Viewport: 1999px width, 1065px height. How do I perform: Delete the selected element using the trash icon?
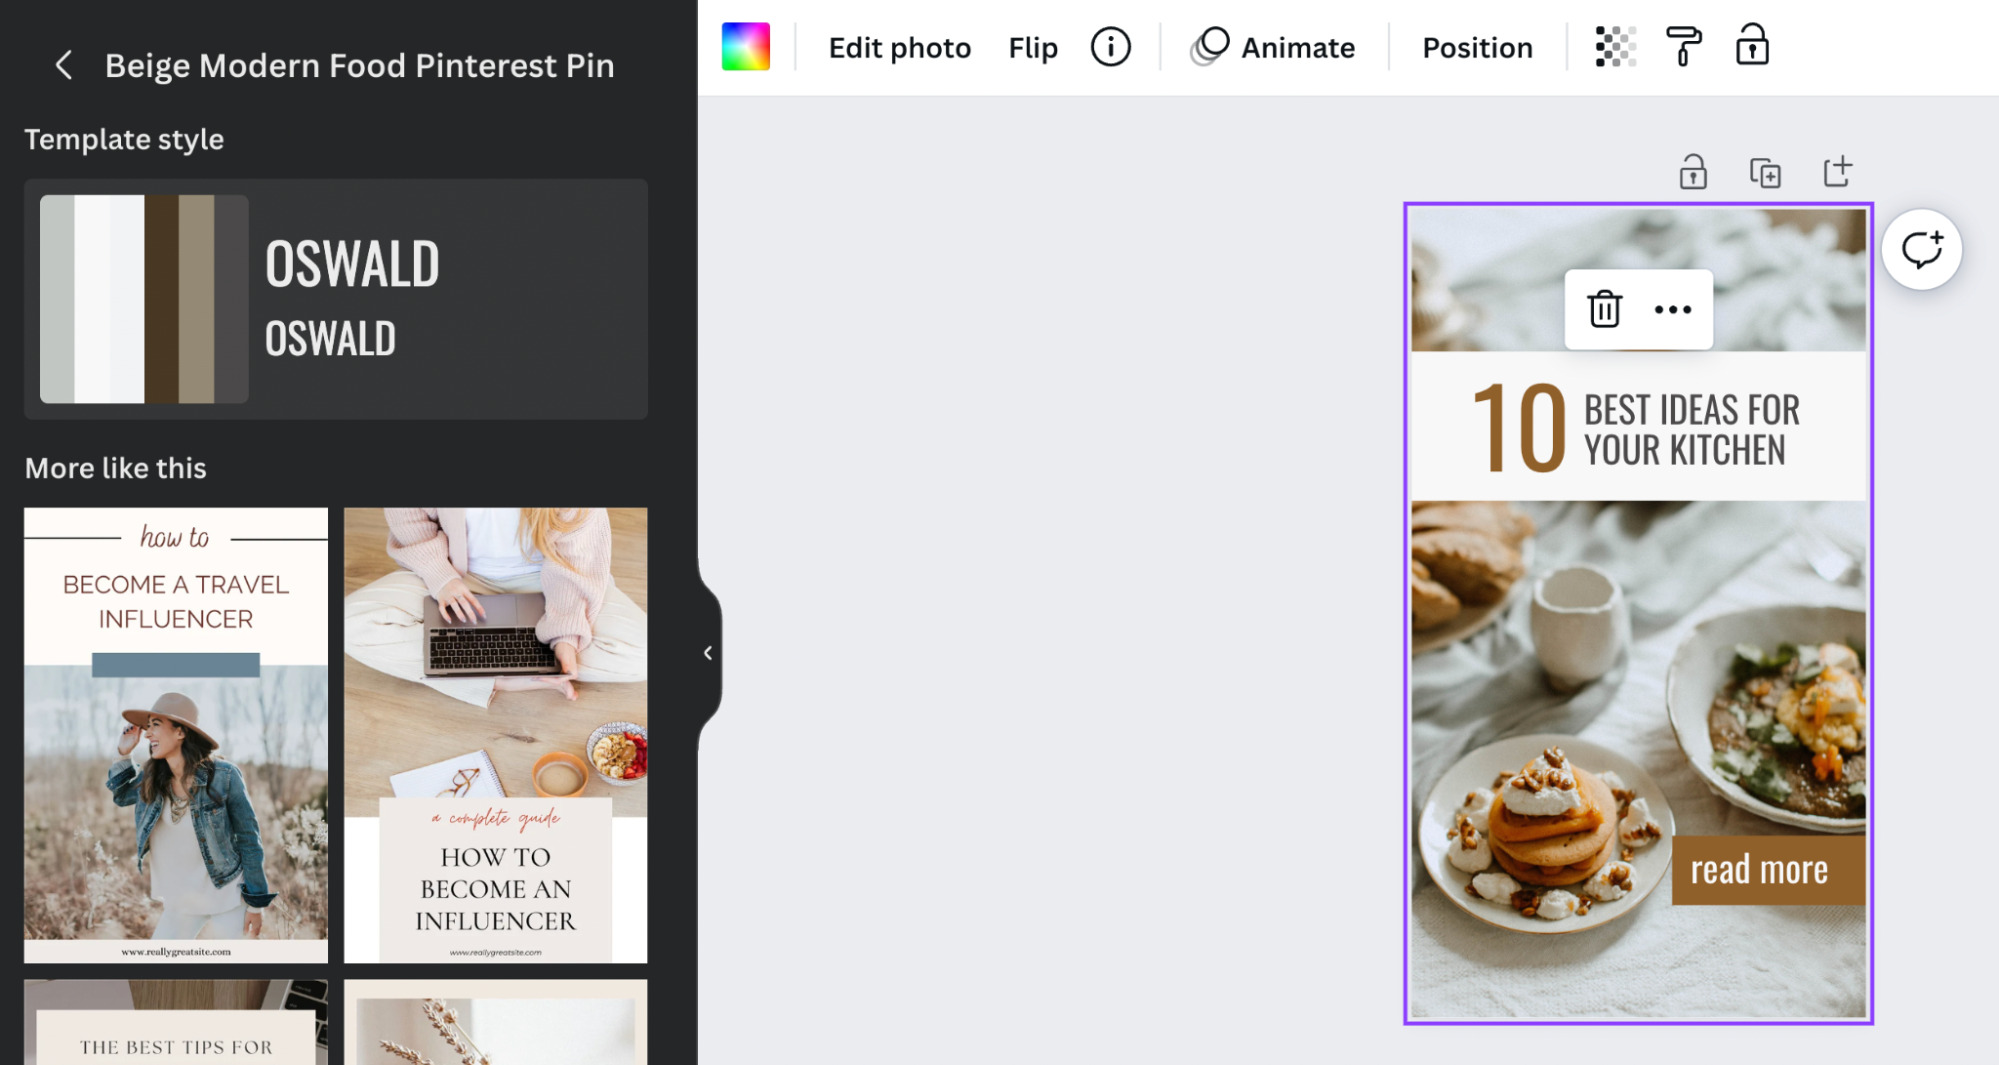pos(1603,309)
